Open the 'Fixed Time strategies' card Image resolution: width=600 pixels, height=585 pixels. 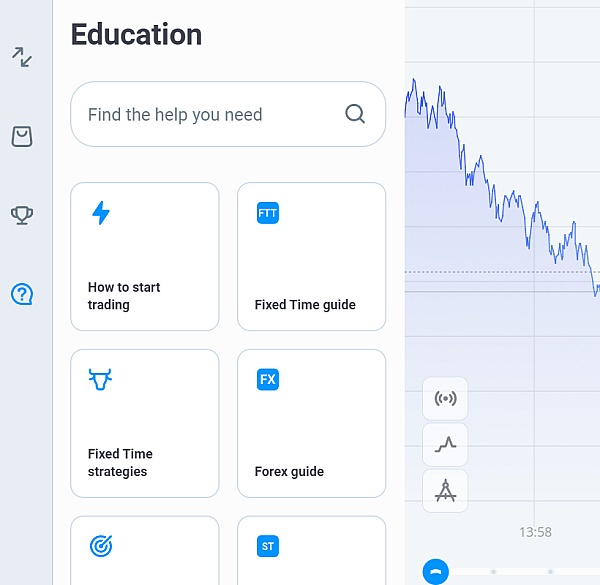[145, 423]
